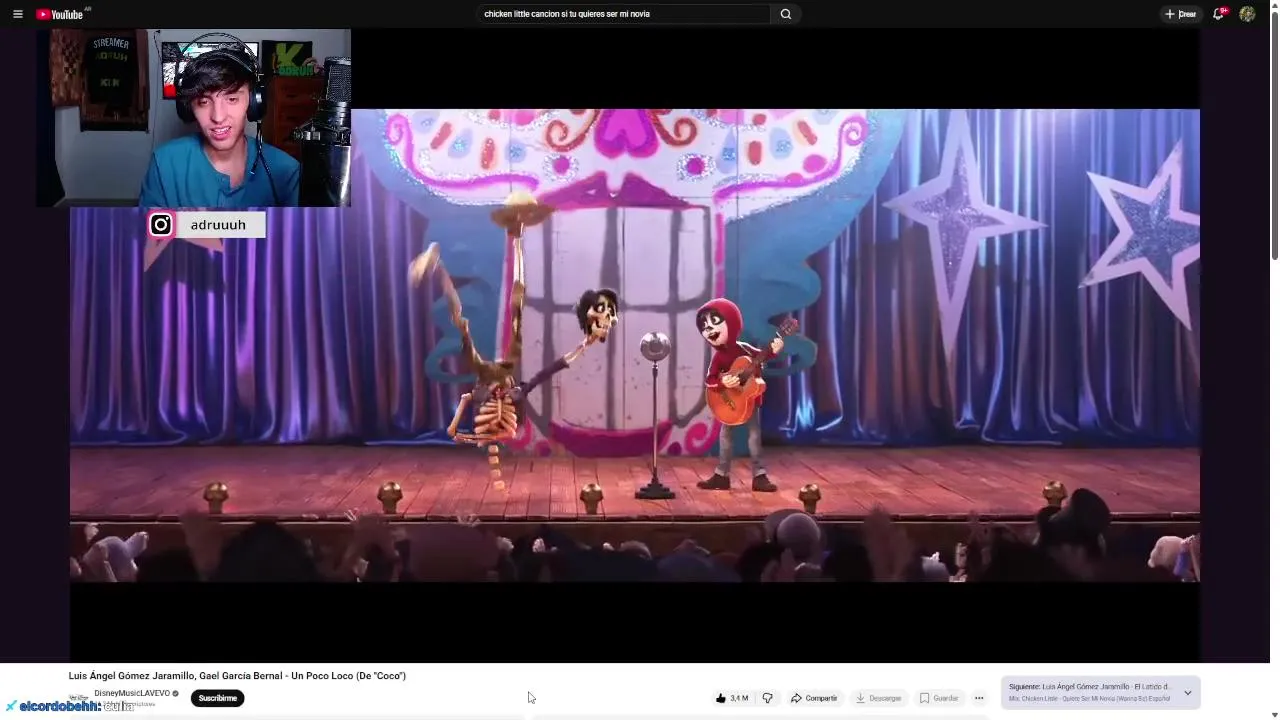1280x720 pixels.
Task: Open the DisneyMusicLAVEVO channel name
Action: click(132, 693)
